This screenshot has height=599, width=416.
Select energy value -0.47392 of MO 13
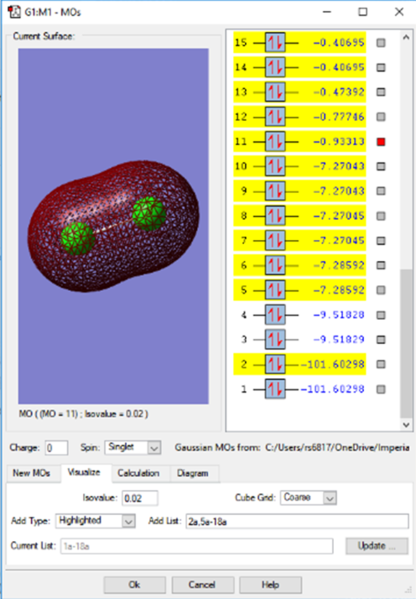pyautogui.click(x=339, y=92)
